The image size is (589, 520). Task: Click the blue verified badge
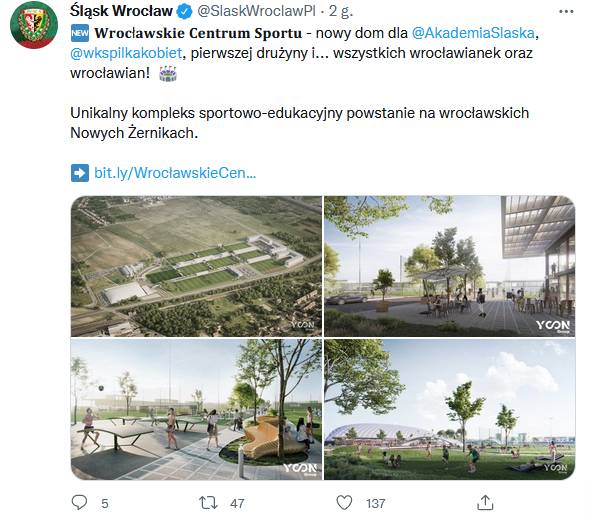point(184,12)
